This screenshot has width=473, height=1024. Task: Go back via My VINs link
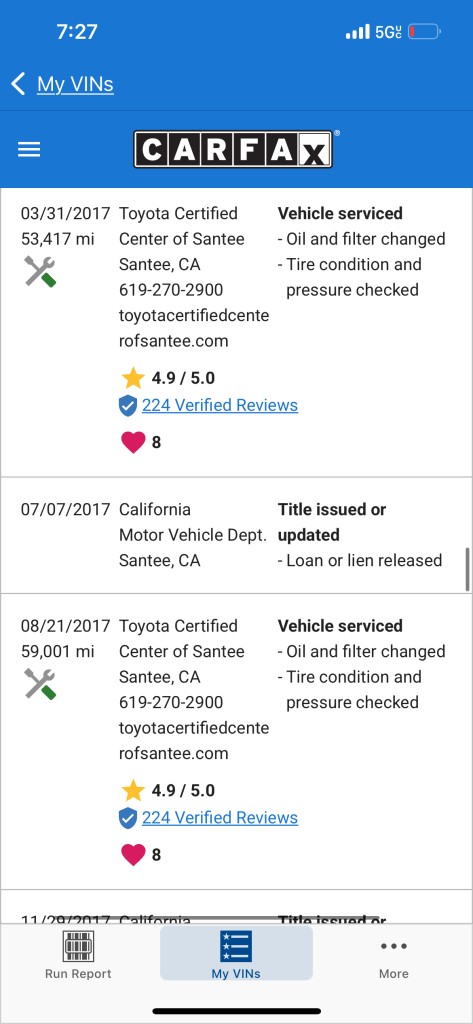click(x=75, y=84)
